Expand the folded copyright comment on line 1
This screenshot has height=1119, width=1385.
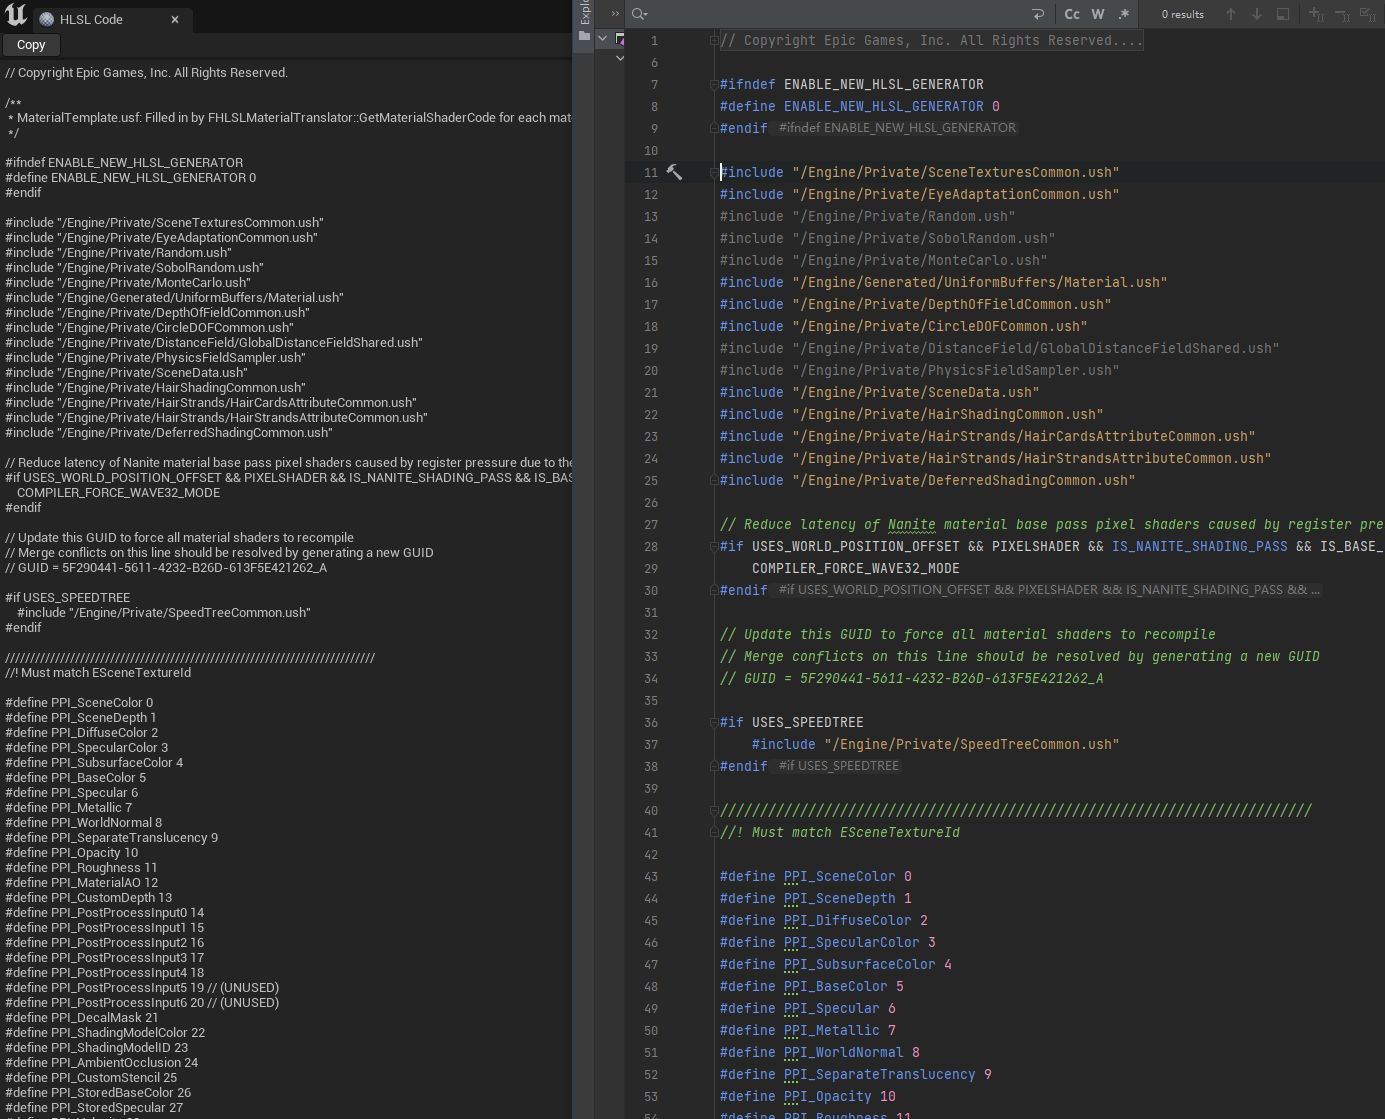click(713, 41)
